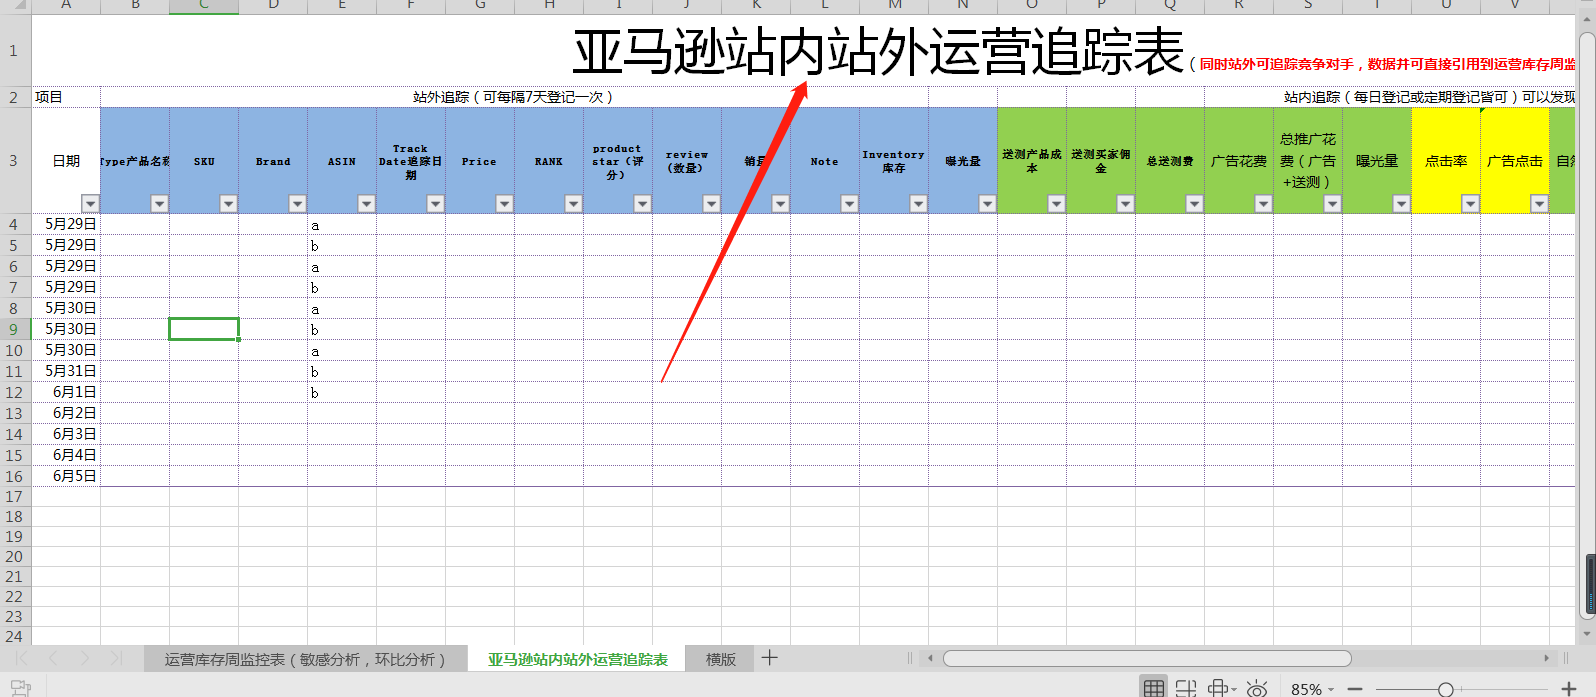
Task: Click the 项目 cell in row 2
Action: [66, 97]
